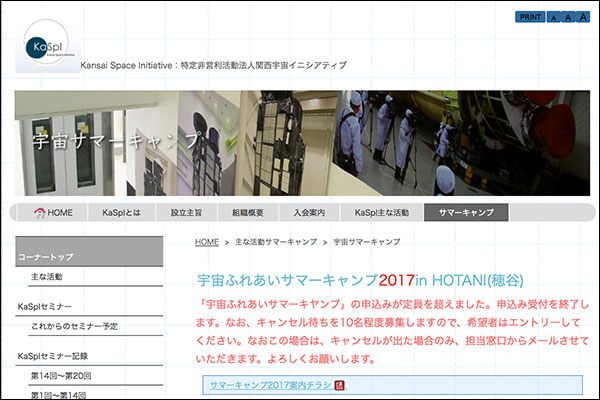Click the KaSpIセミナー sidebar heading
The image size is (600, 400).
pyautogui.click(x=45, y=307)
